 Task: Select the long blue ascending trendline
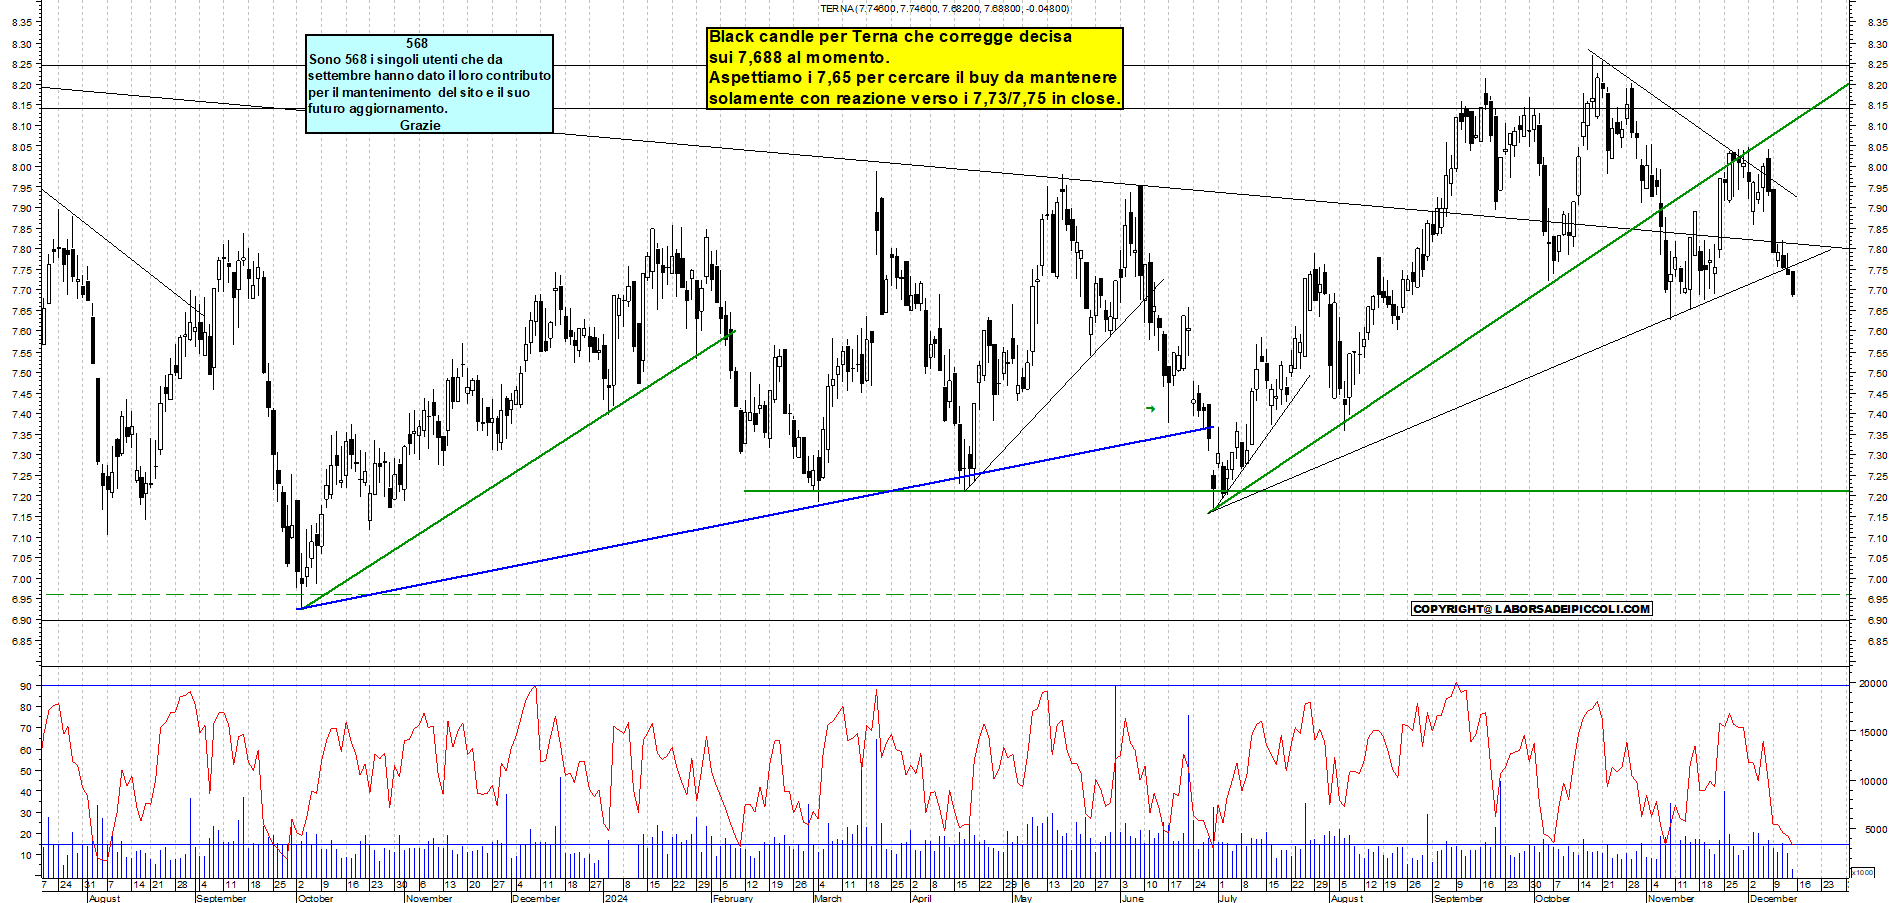(x=755, y=518)
